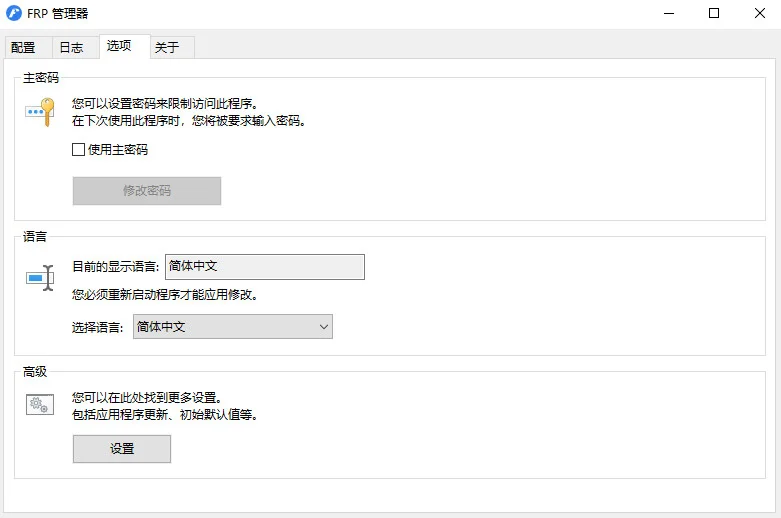
Task: Click the text 包括应用程序更新、初始默认值等。
Action: (x=166, y=414)
